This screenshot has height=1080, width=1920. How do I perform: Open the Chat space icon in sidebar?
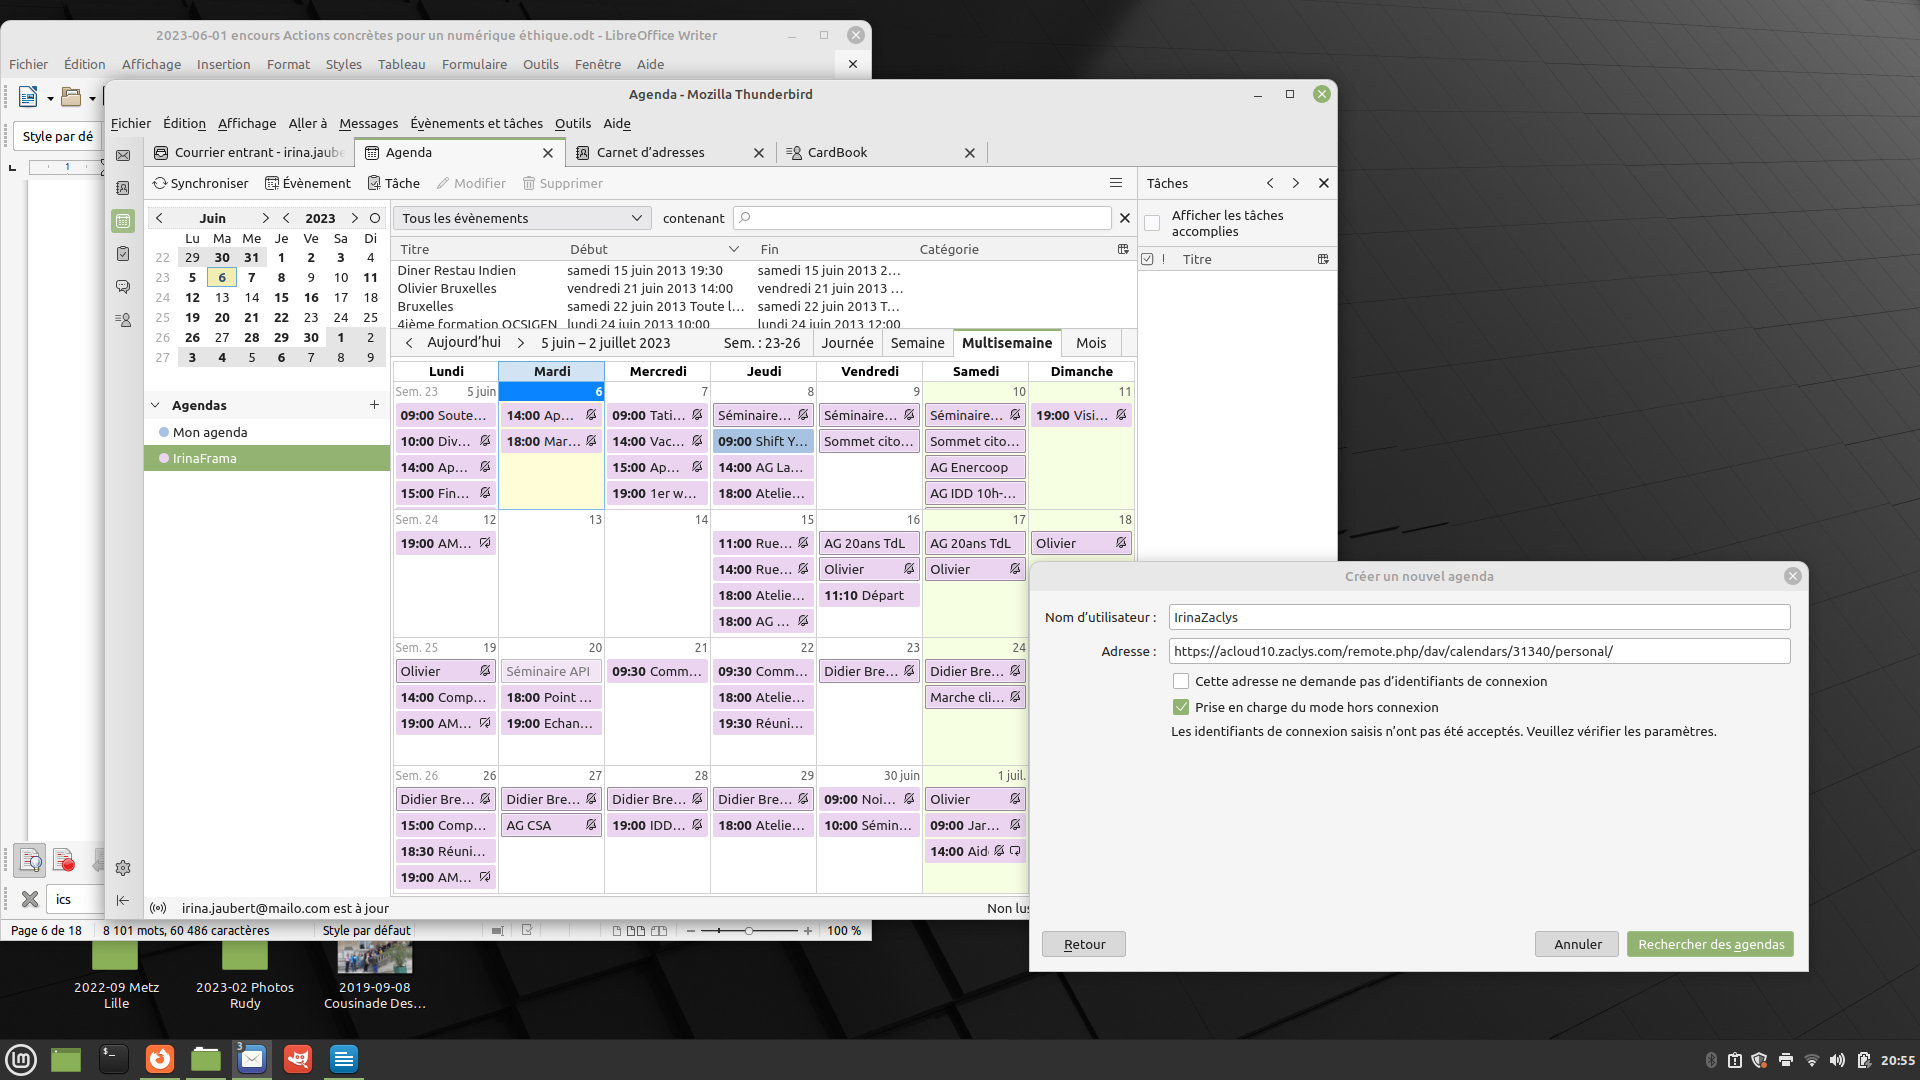tap(123, 287)
